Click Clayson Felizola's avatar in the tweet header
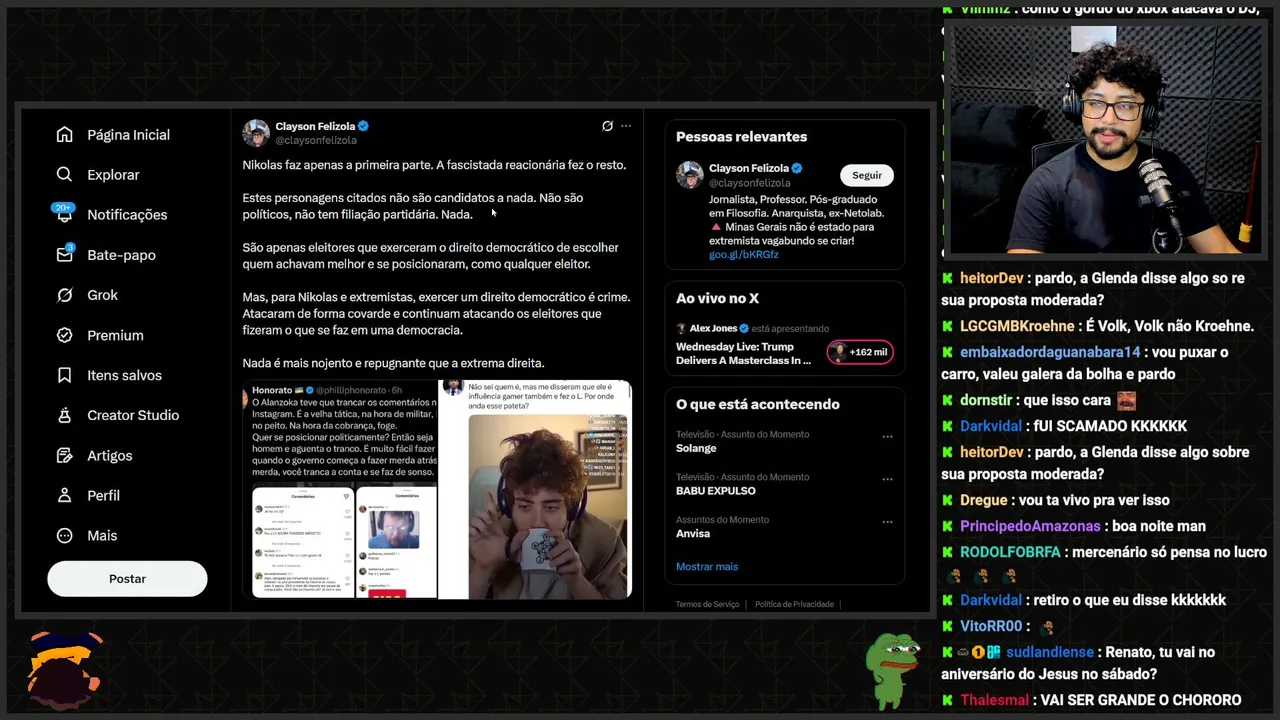Screen dimensions: 1280x720 click(x=256, y=133)
